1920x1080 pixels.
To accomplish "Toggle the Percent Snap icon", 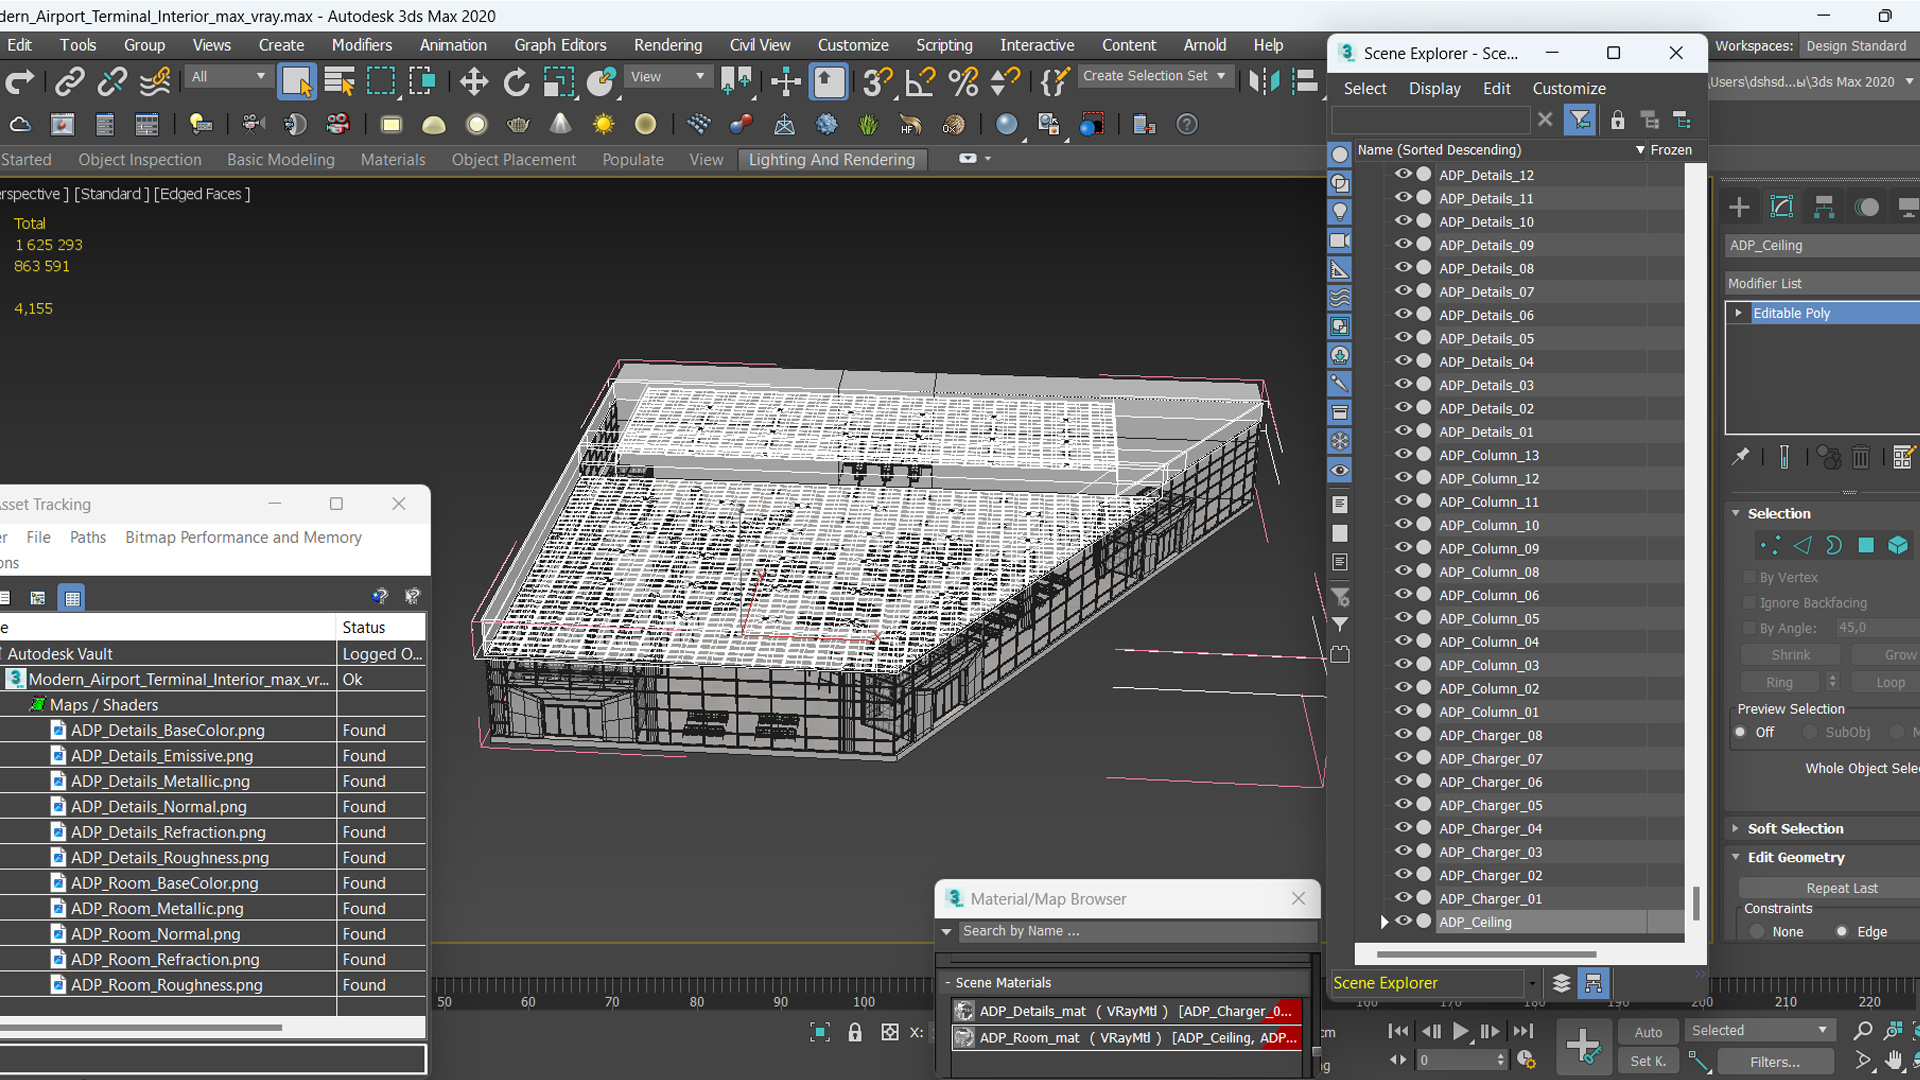I will [x=963, y=82].
